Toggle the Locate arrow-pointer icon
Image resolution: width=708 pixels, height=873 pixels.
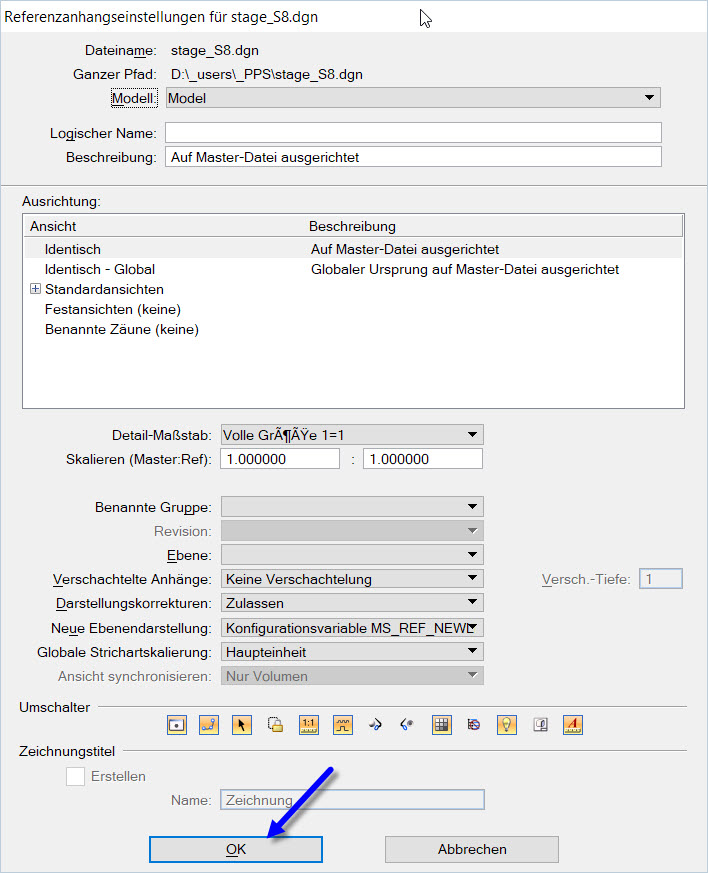tap(242, 725)
